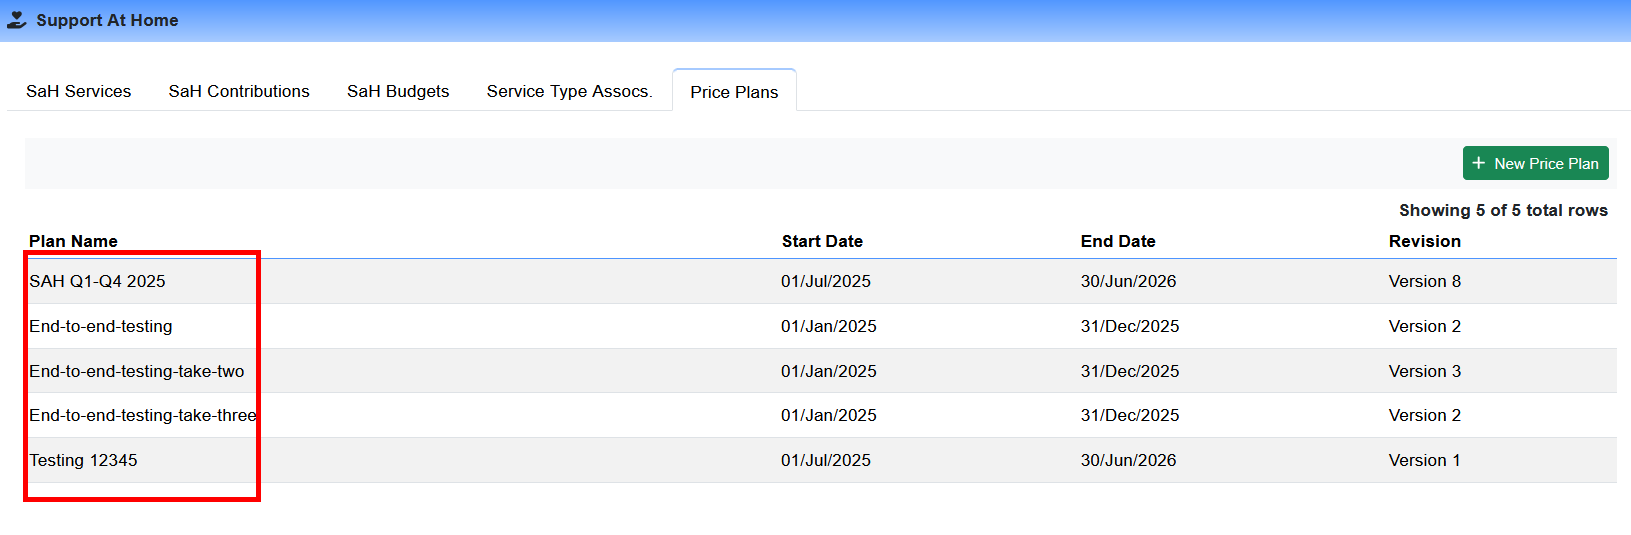This screenshot has width=1631, height=535.
Task: Select the End-to-end-testing plan row
Action: 100,326
